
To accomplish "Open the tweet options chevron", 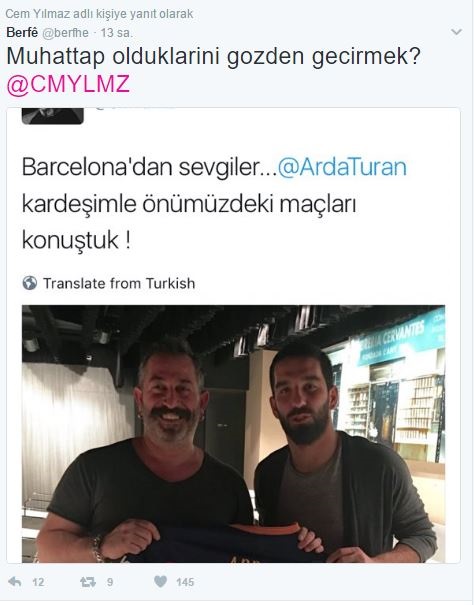I will [457, 32].
